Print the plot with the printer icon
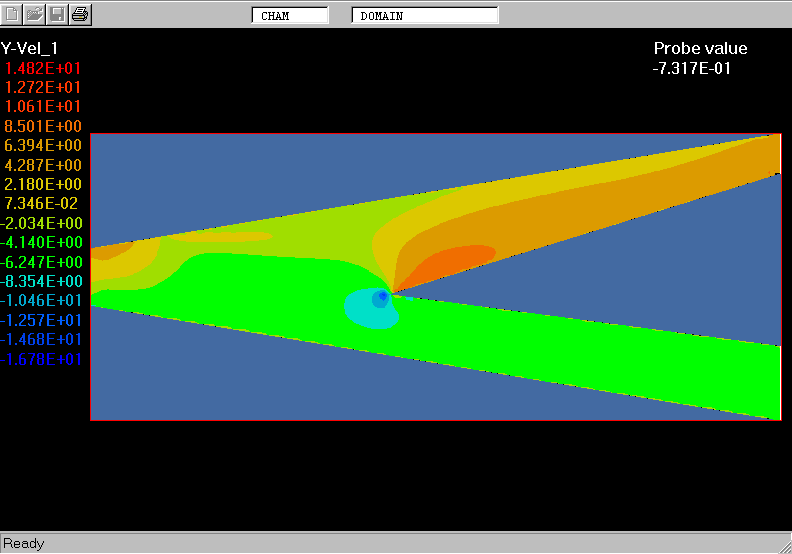Viewport: 792px width, 554px height. pos(81,14)
